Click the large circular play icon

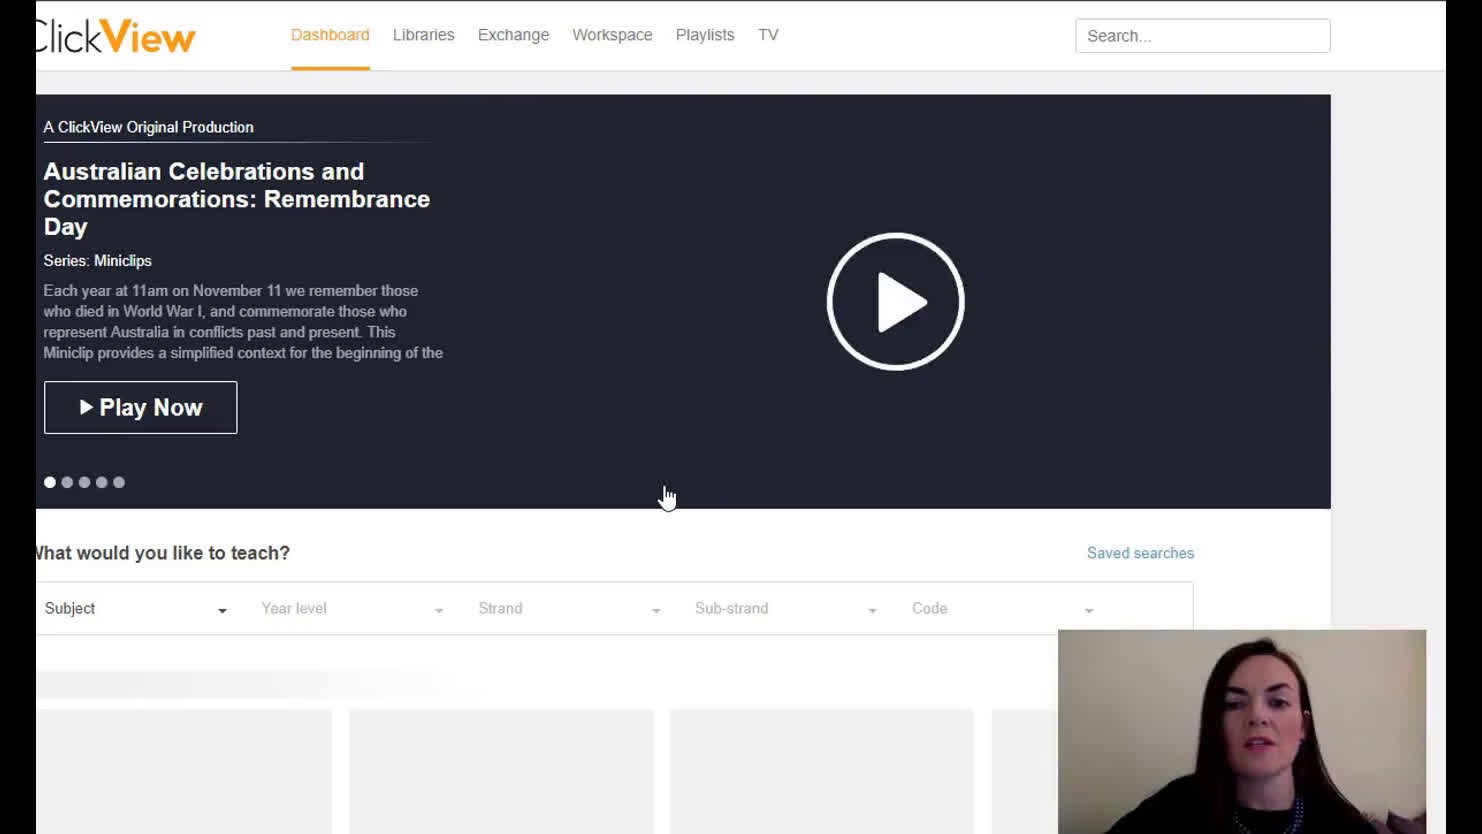point(895,301)
